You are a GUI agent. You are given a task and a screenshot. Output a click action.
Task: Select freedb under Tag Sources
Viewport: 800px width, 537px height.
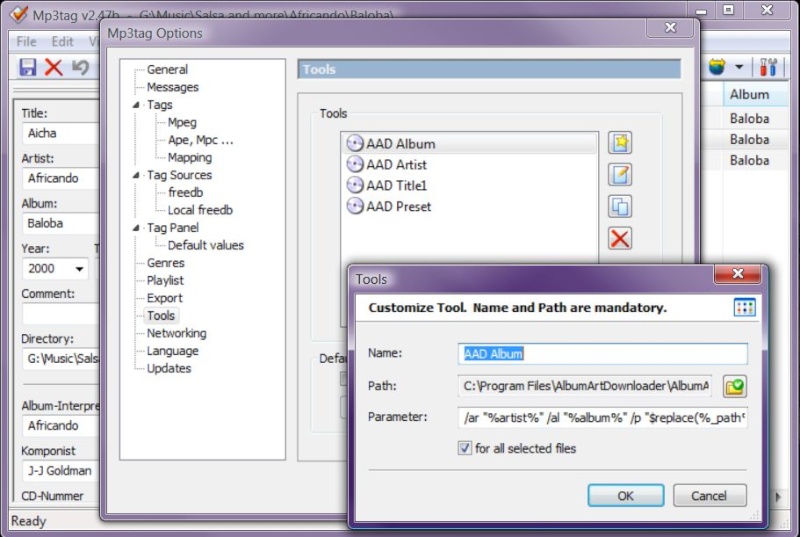[x=185, y=193]
